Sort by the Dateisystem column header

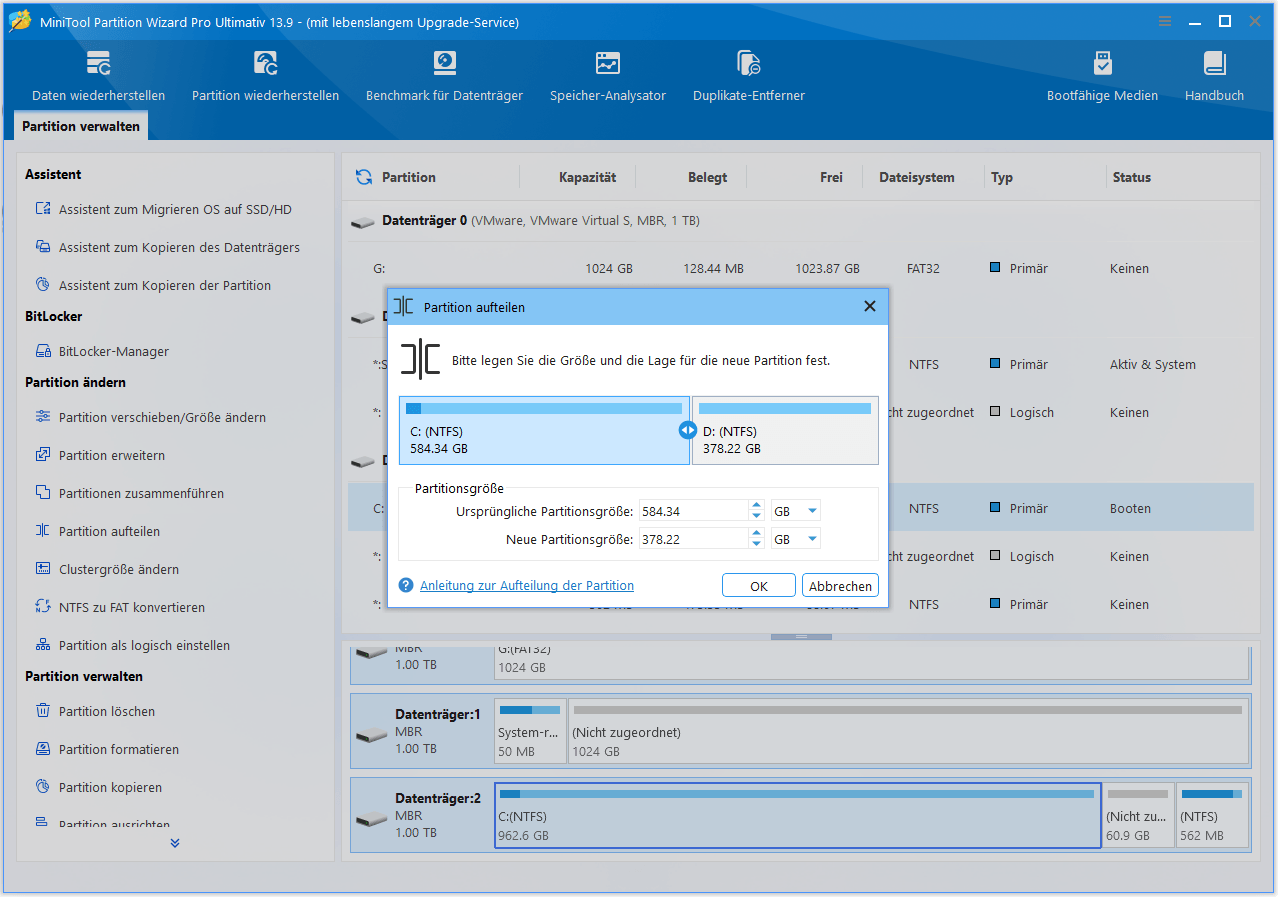916,177
